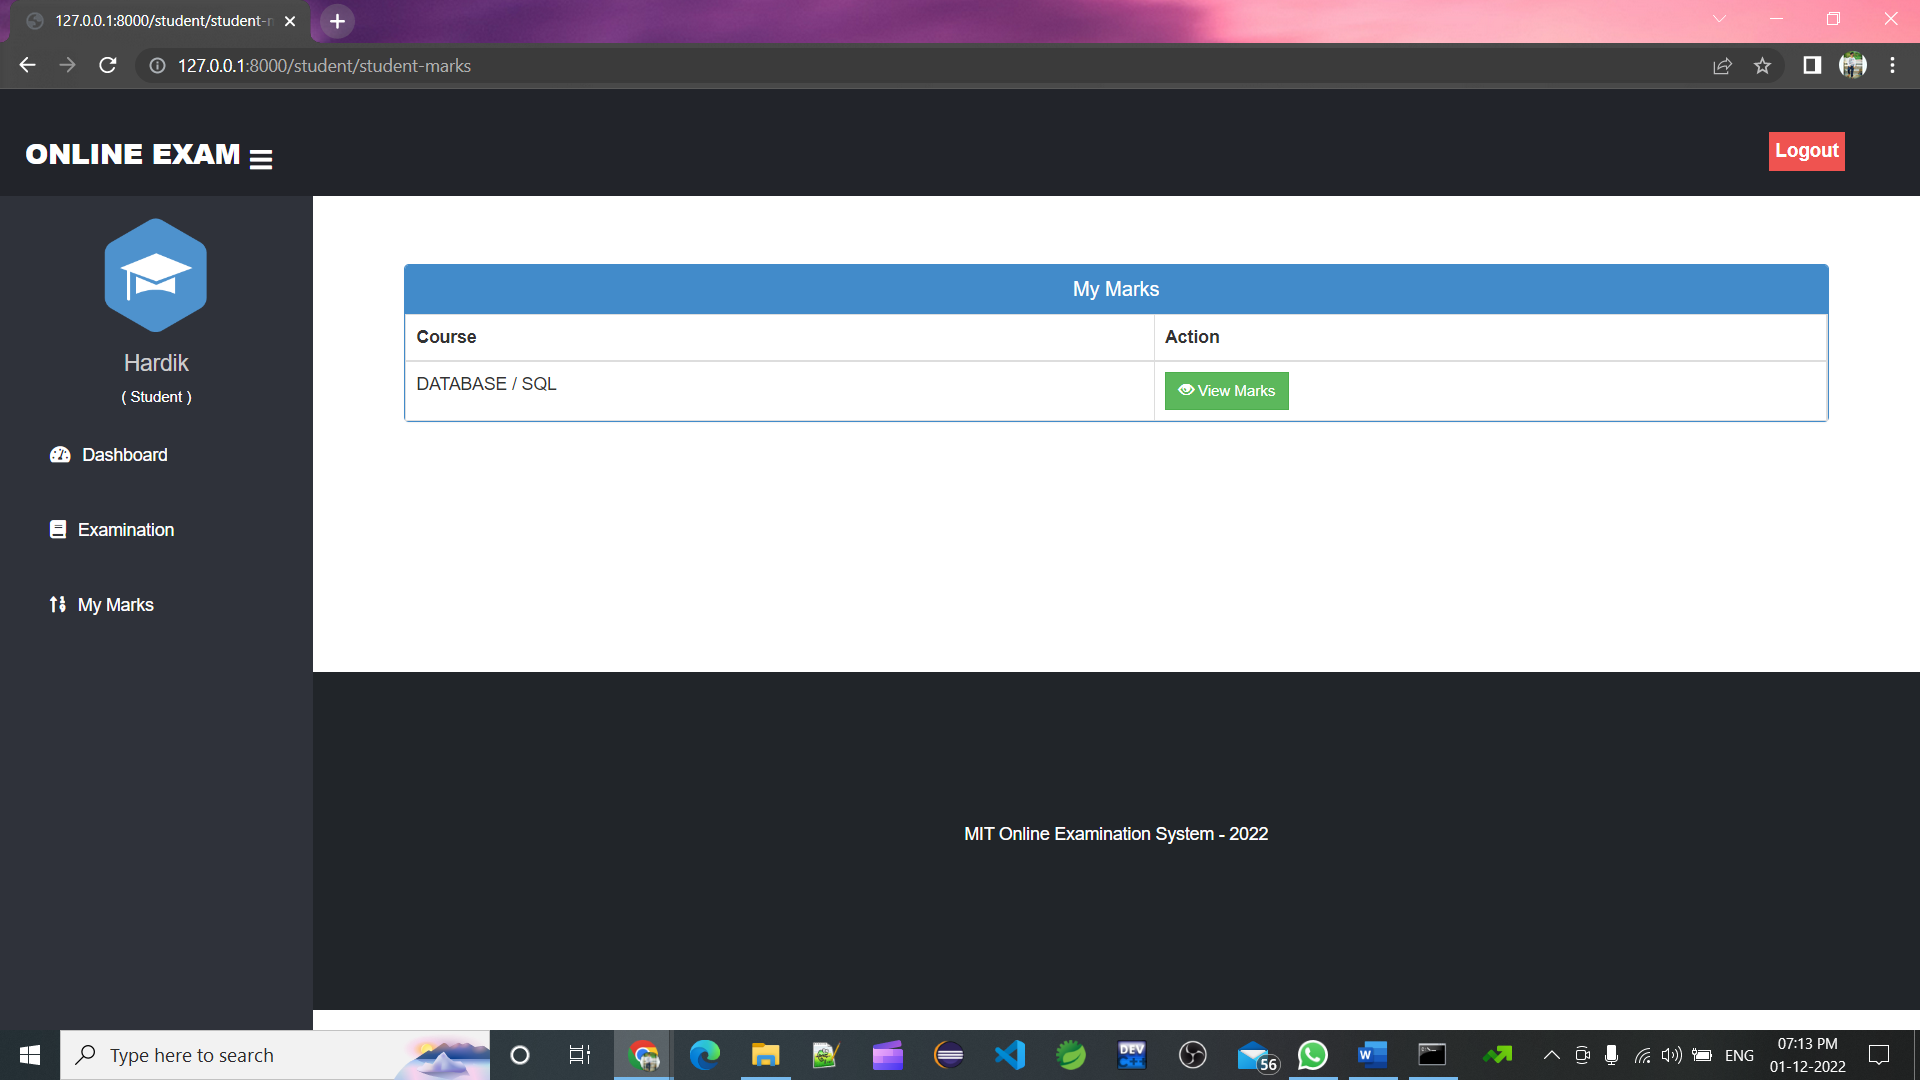Open a new browser tab
Screen dimensions: 1920x1080
coord(337,21)
